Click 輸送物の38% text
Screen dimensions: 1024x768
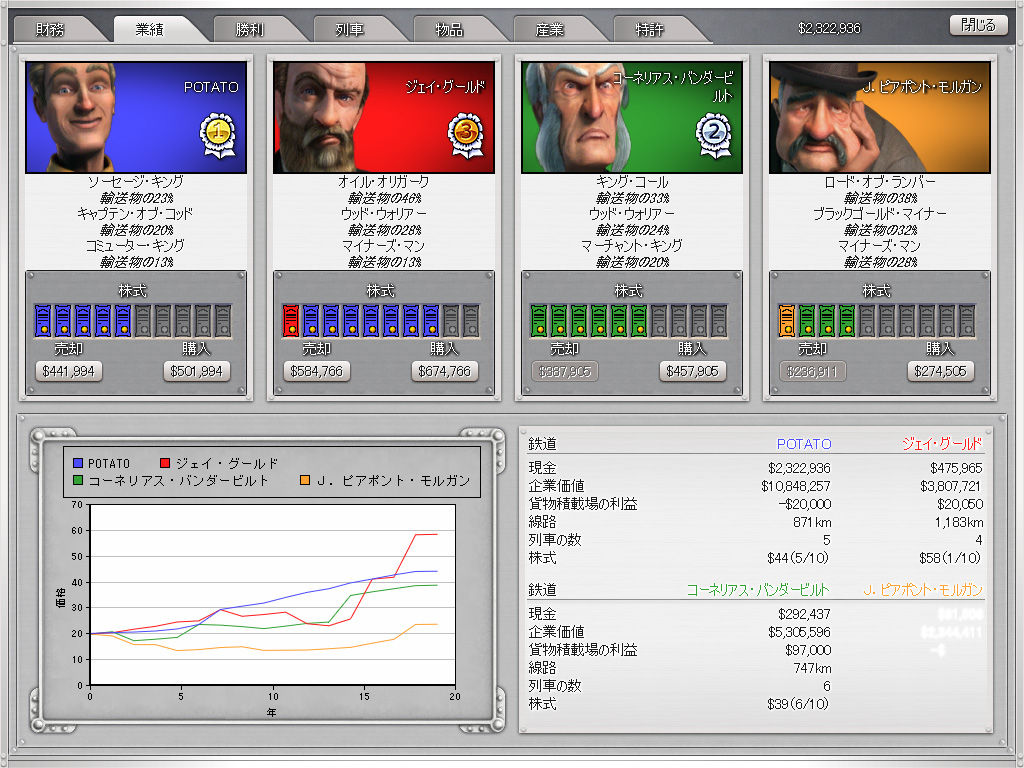point(880,198)
